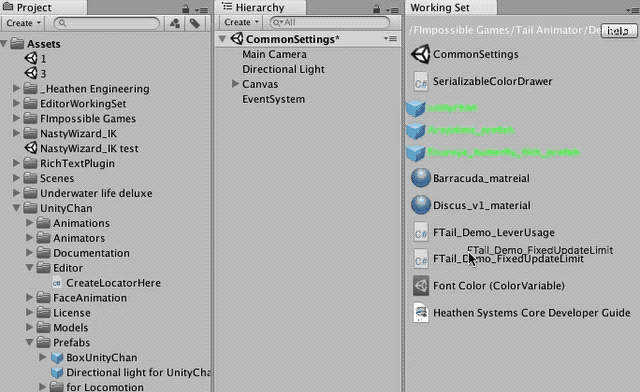This screenshot has width=640, height=392.
Task: Collapse the Assets root folder
Action: tap(4, 43)
